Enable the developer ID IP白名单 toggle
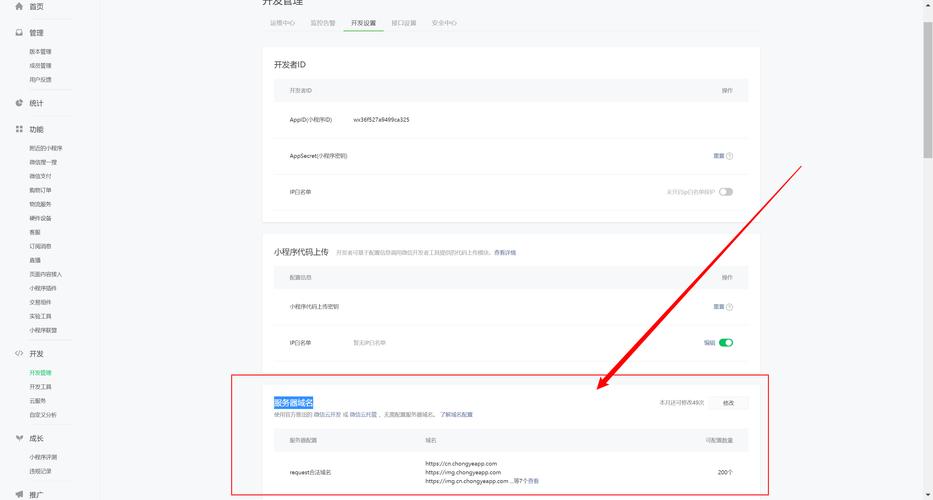 726,192
